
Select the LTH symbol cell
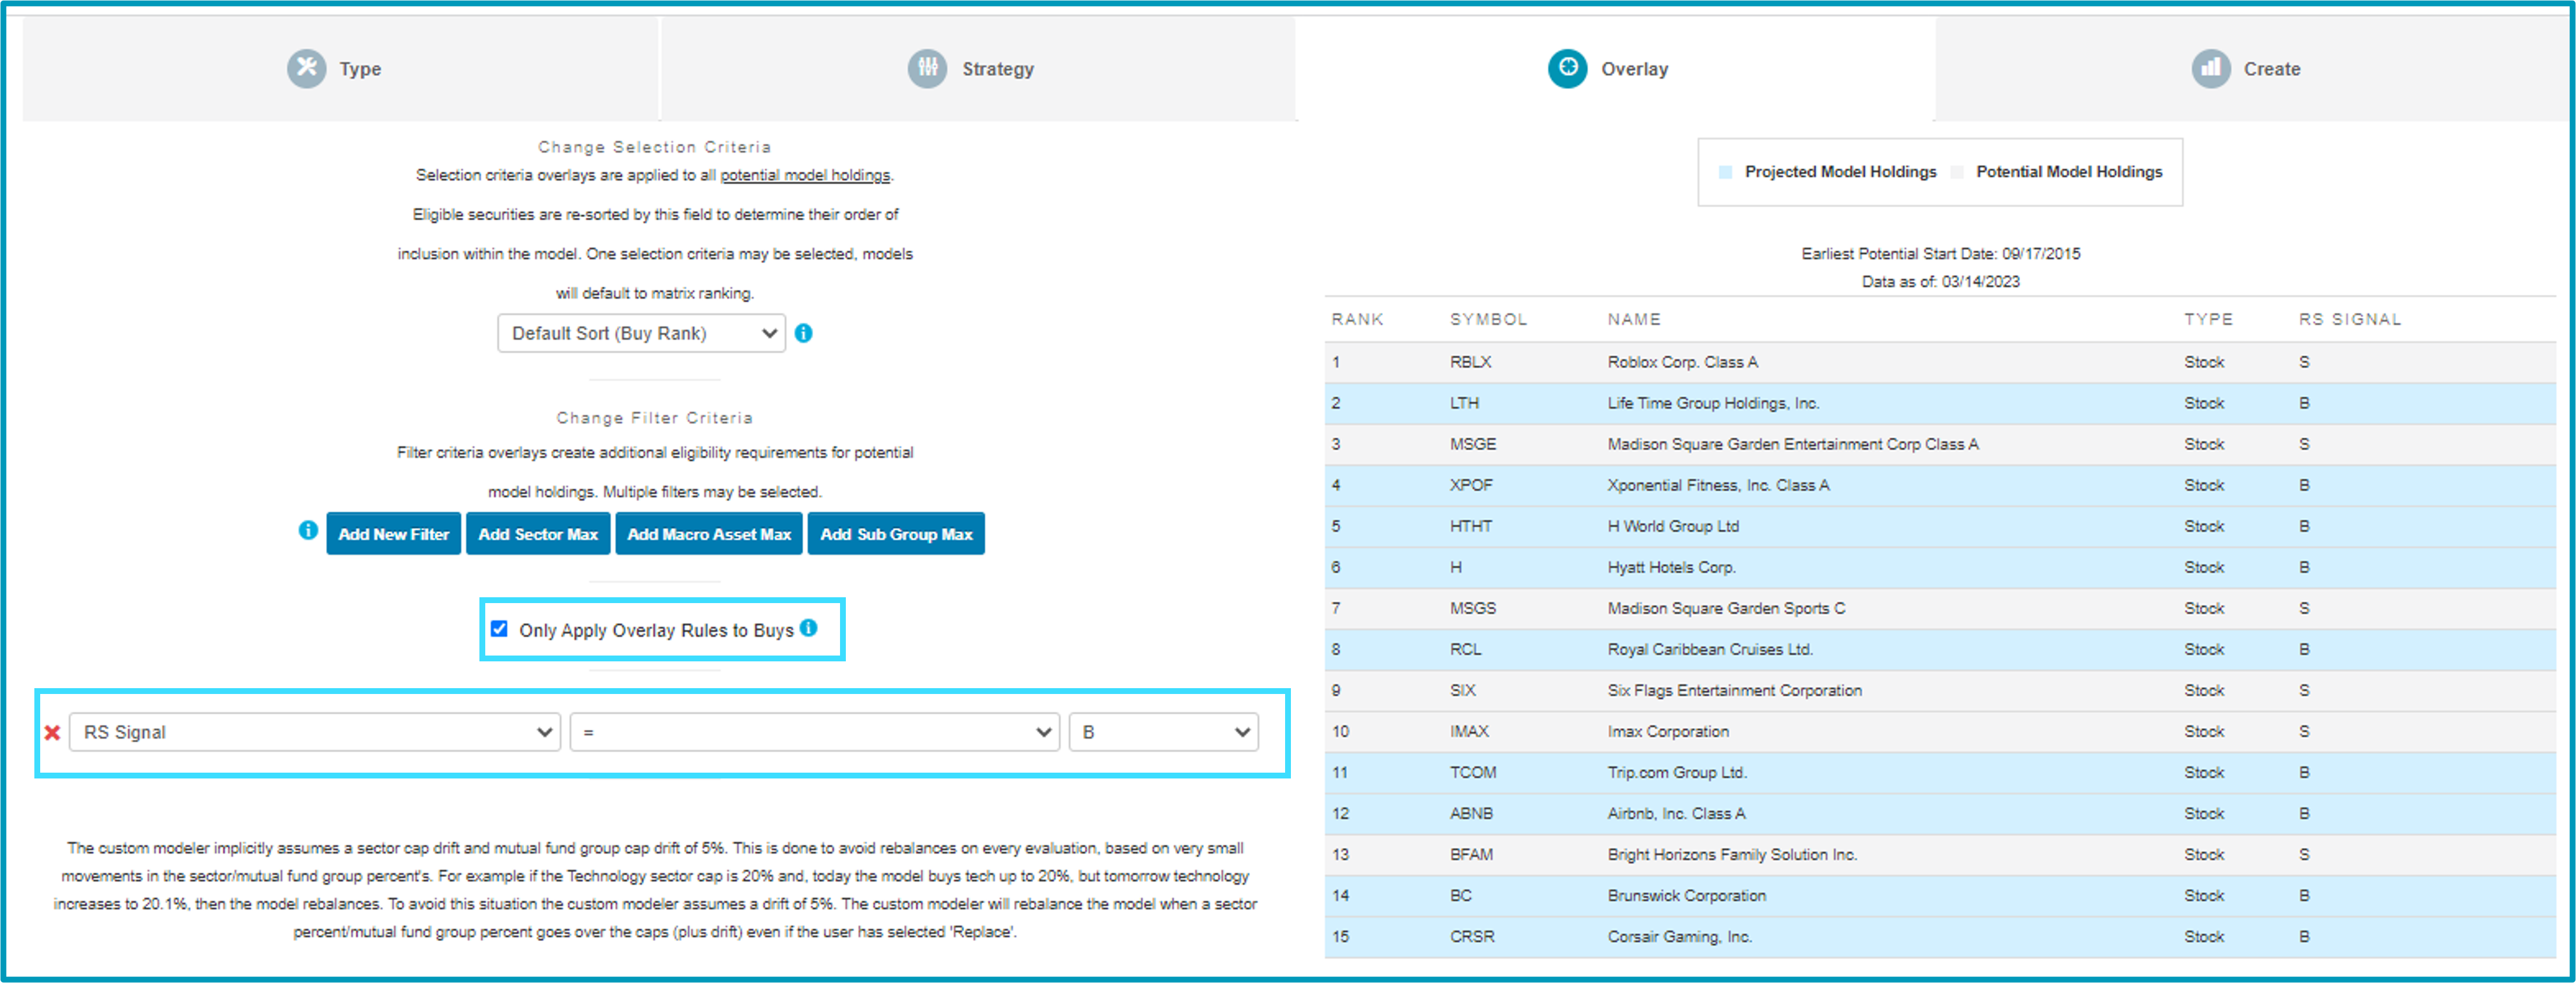coord(1464,403)
